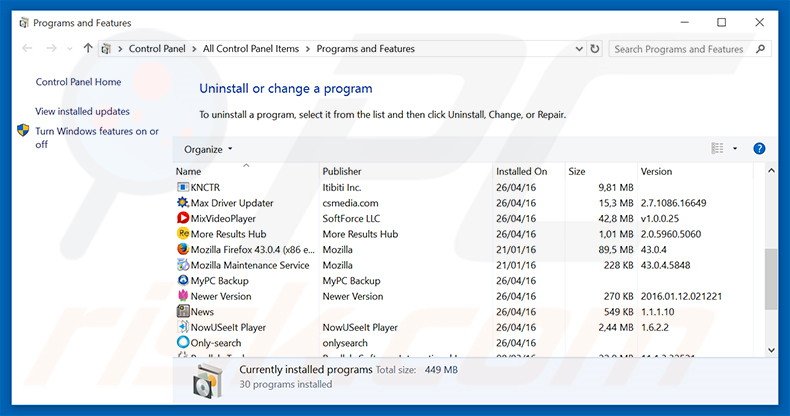Select the Newer Version program name
This screenshot has width=790, height=416.
tap(221, 296)
